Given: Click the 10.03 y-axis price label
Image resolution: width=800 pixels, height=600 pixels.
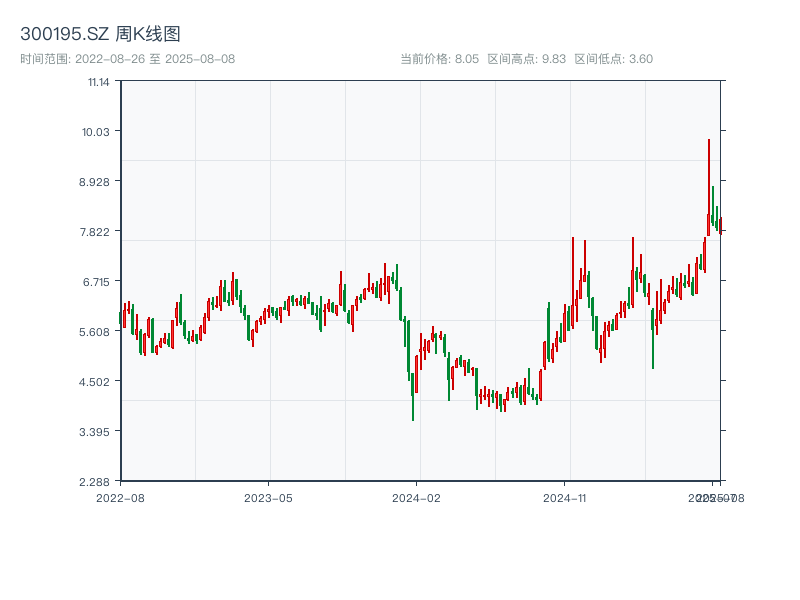Looking at the screenshot, I should point(97,132).
